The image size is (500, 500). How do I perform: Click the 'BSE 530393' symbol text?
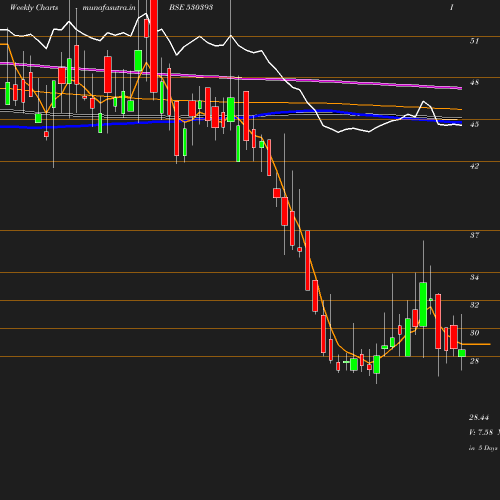191,7
